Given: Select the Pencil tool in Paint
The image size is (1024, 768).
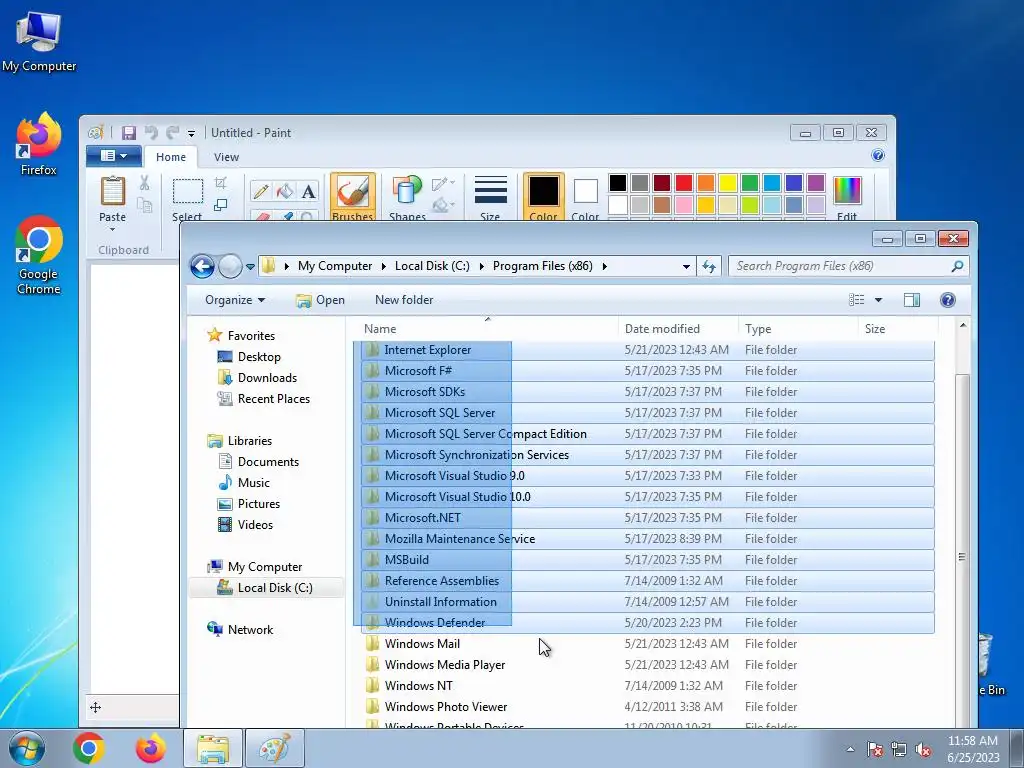Looking at the screenshot, I should (261, 191).
